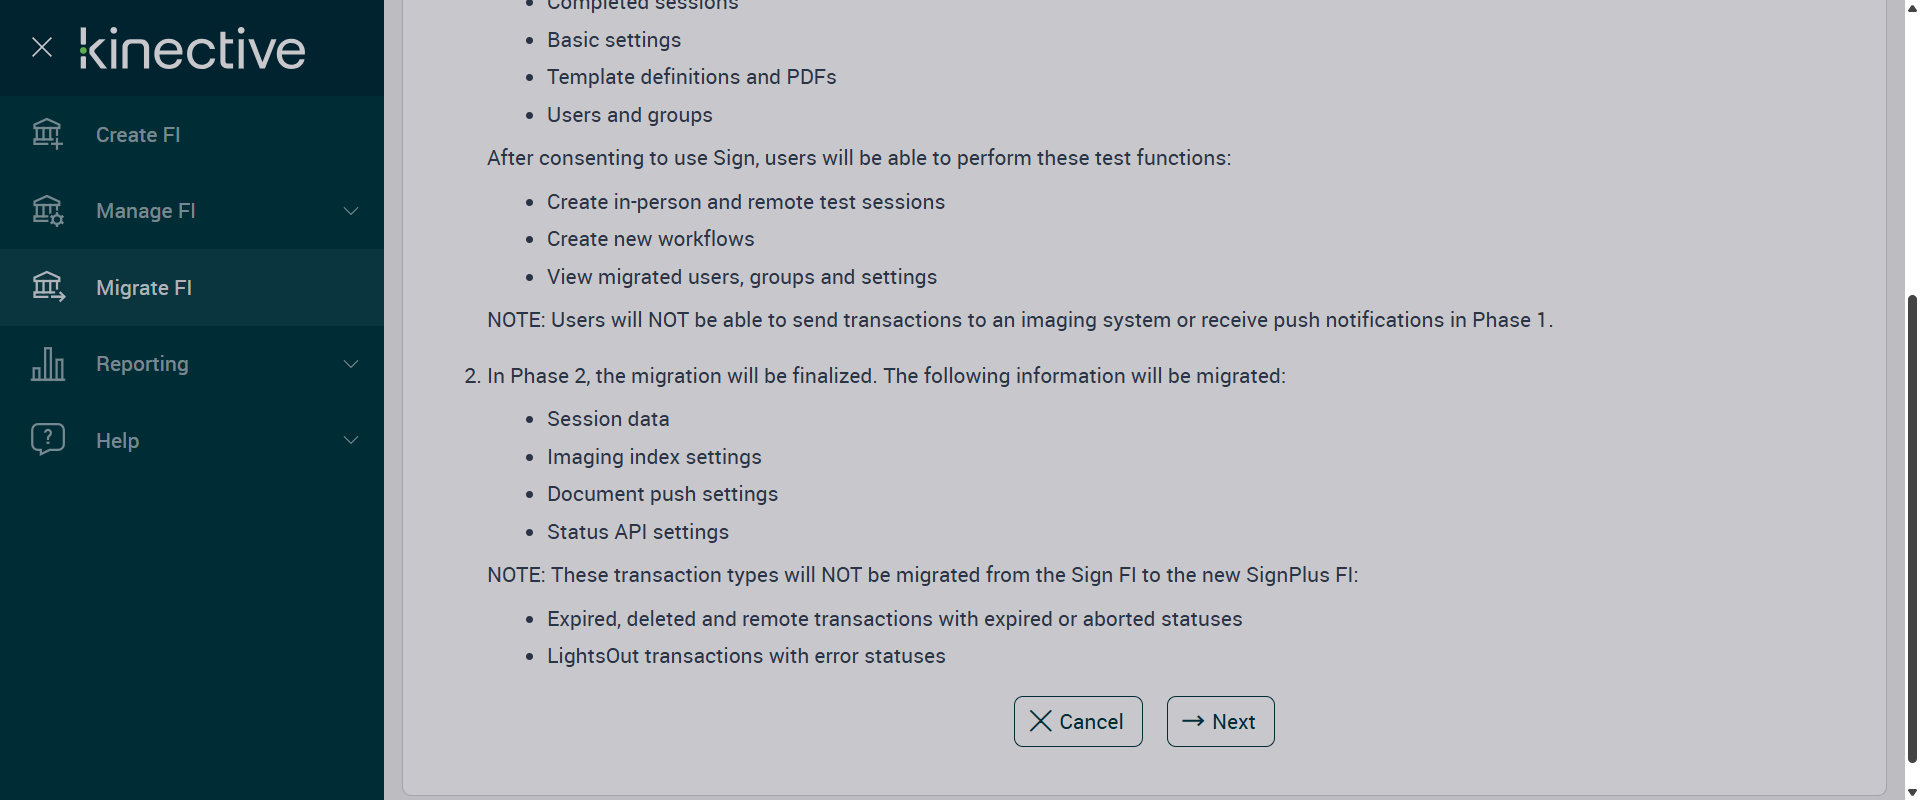This screenshot has height=800, width=1920.
Task: Select the Reporting menu label
Action: [142, 364]
